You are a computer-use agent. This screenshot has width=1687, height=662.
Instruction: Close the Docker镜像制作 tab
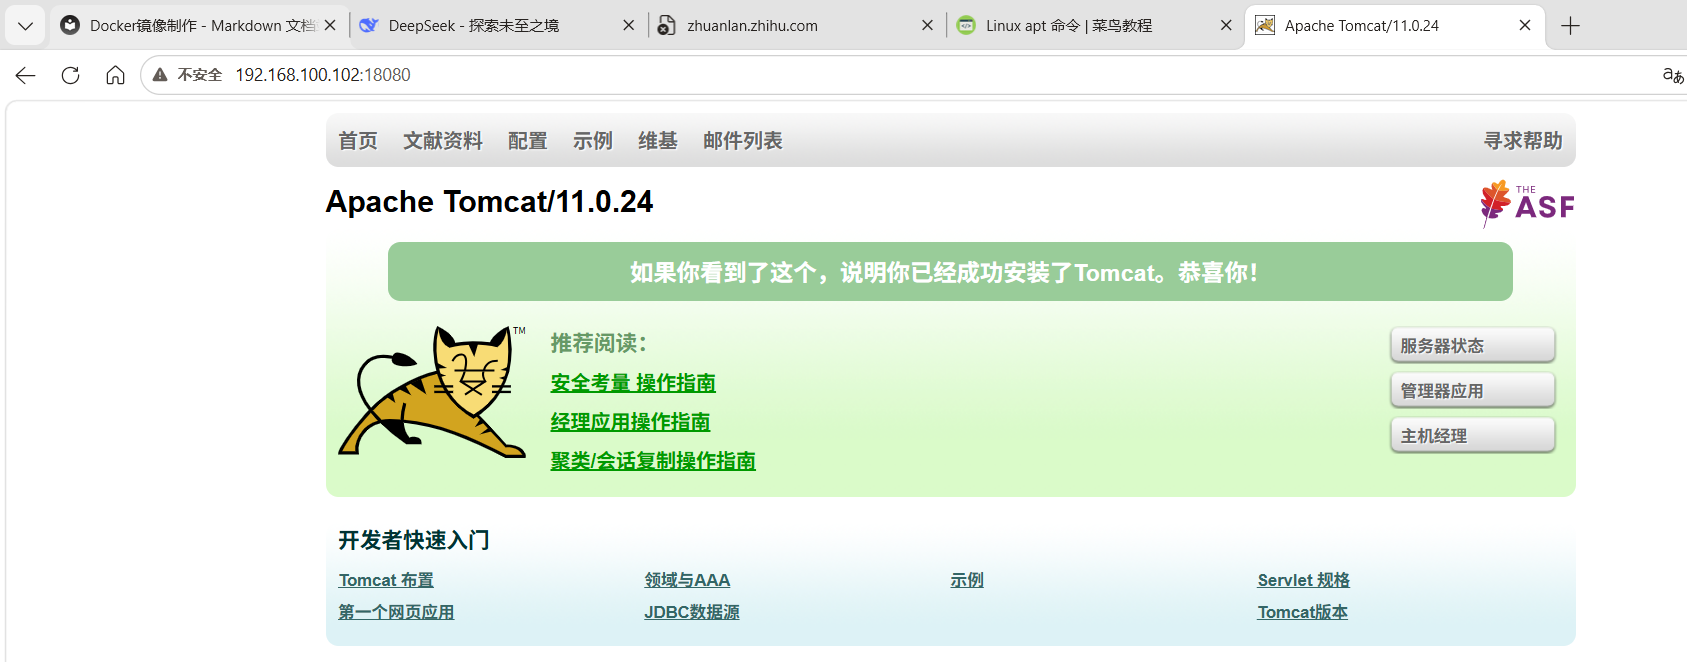point(330,26)
